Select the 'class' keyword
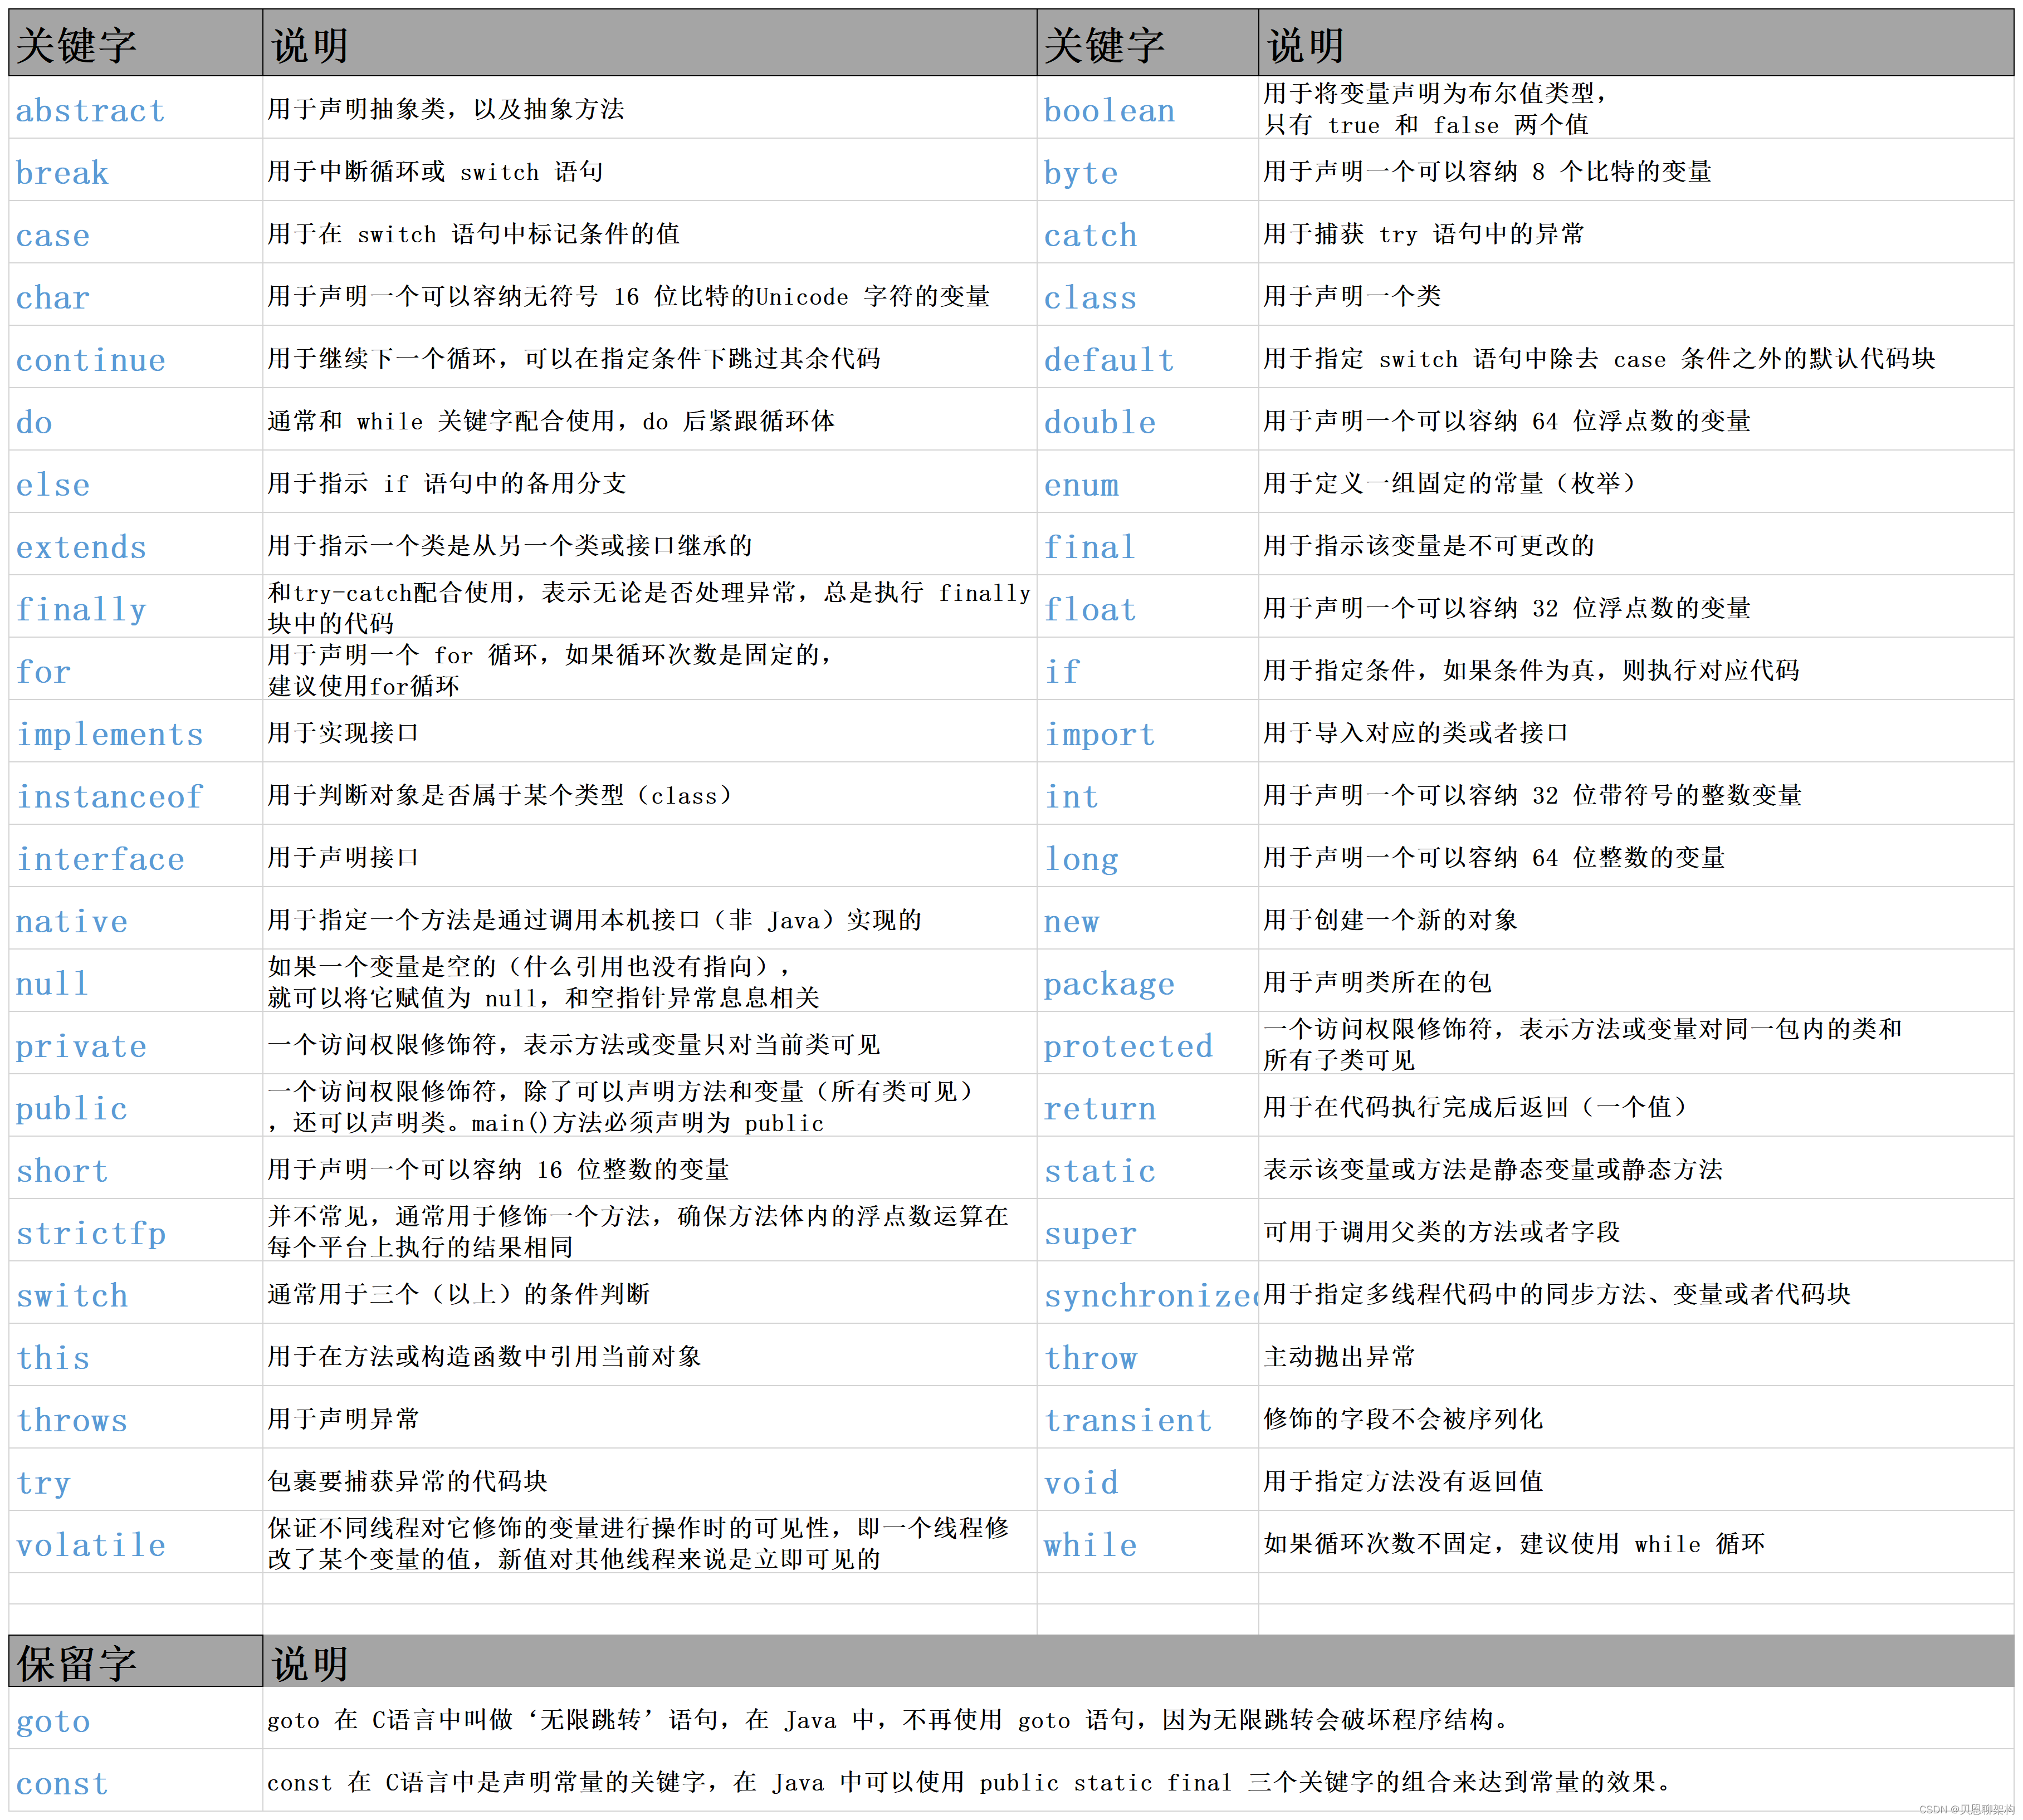2023x1820 pixels. 1090,297
